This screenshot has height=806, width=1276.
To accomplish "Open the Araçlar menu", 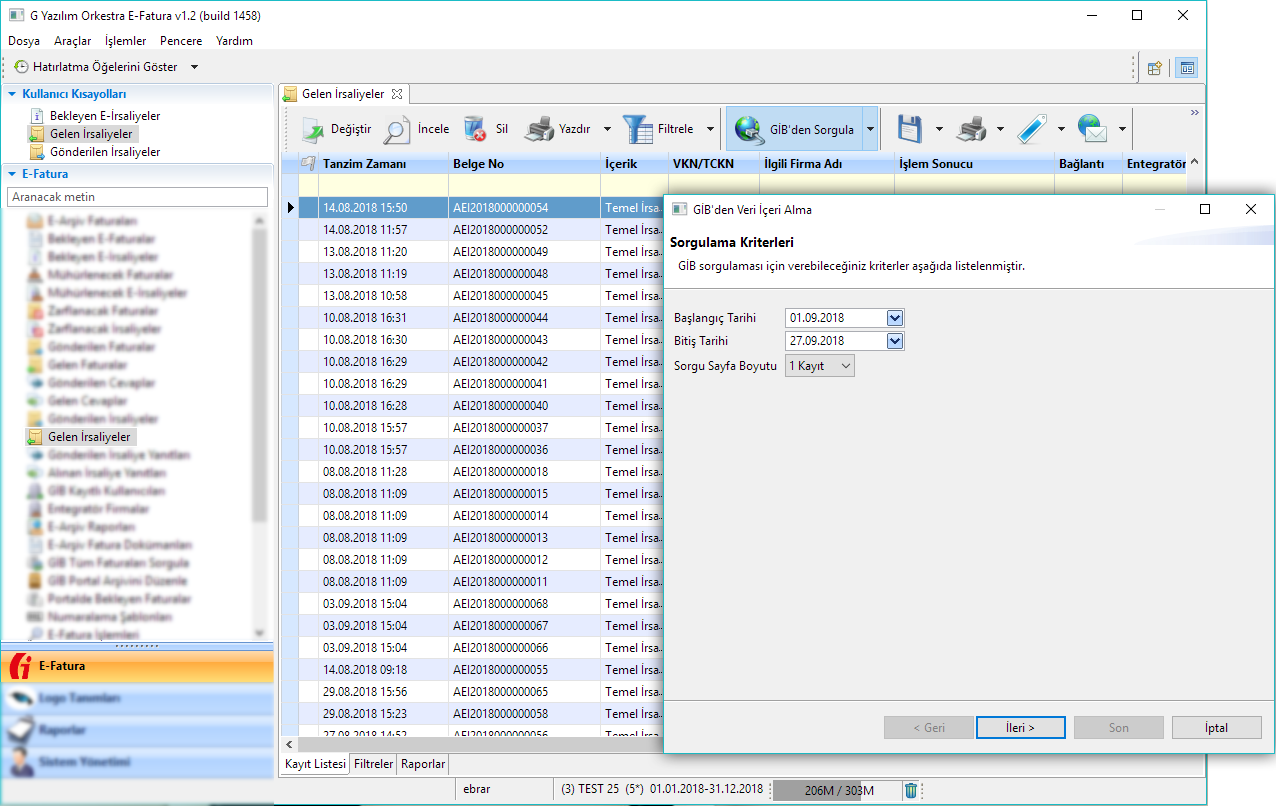I will click(72, 41).
